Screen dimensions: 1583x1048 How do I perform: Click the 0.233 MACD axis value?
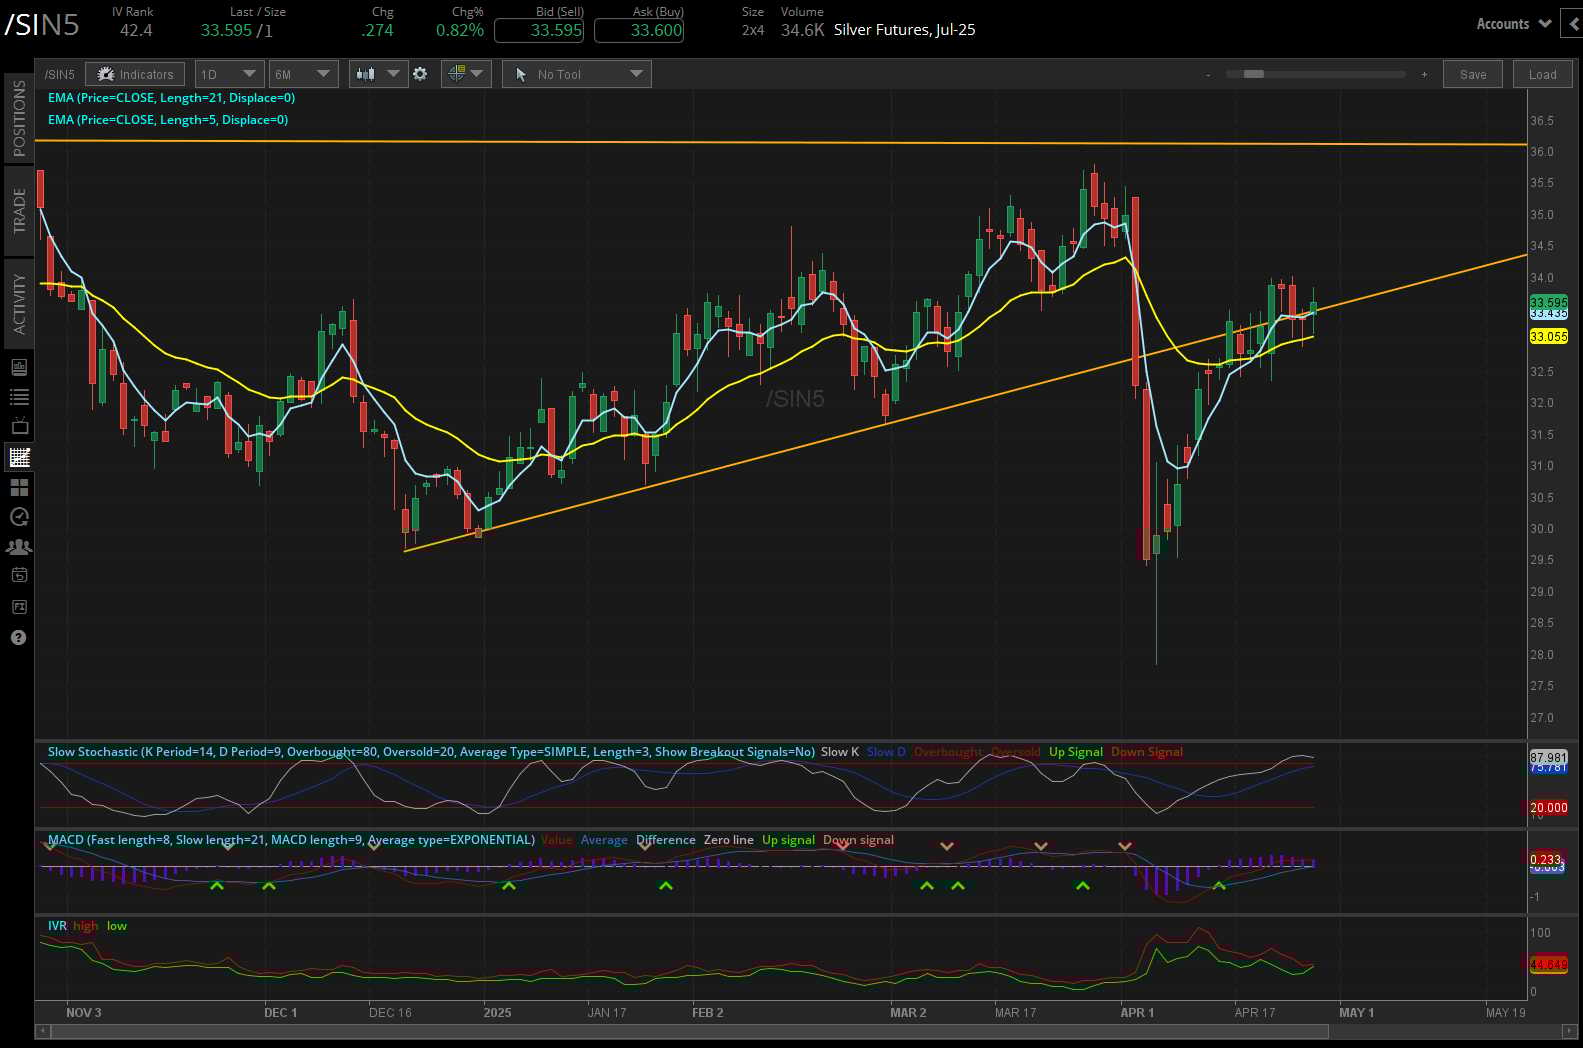(1546, 859)
